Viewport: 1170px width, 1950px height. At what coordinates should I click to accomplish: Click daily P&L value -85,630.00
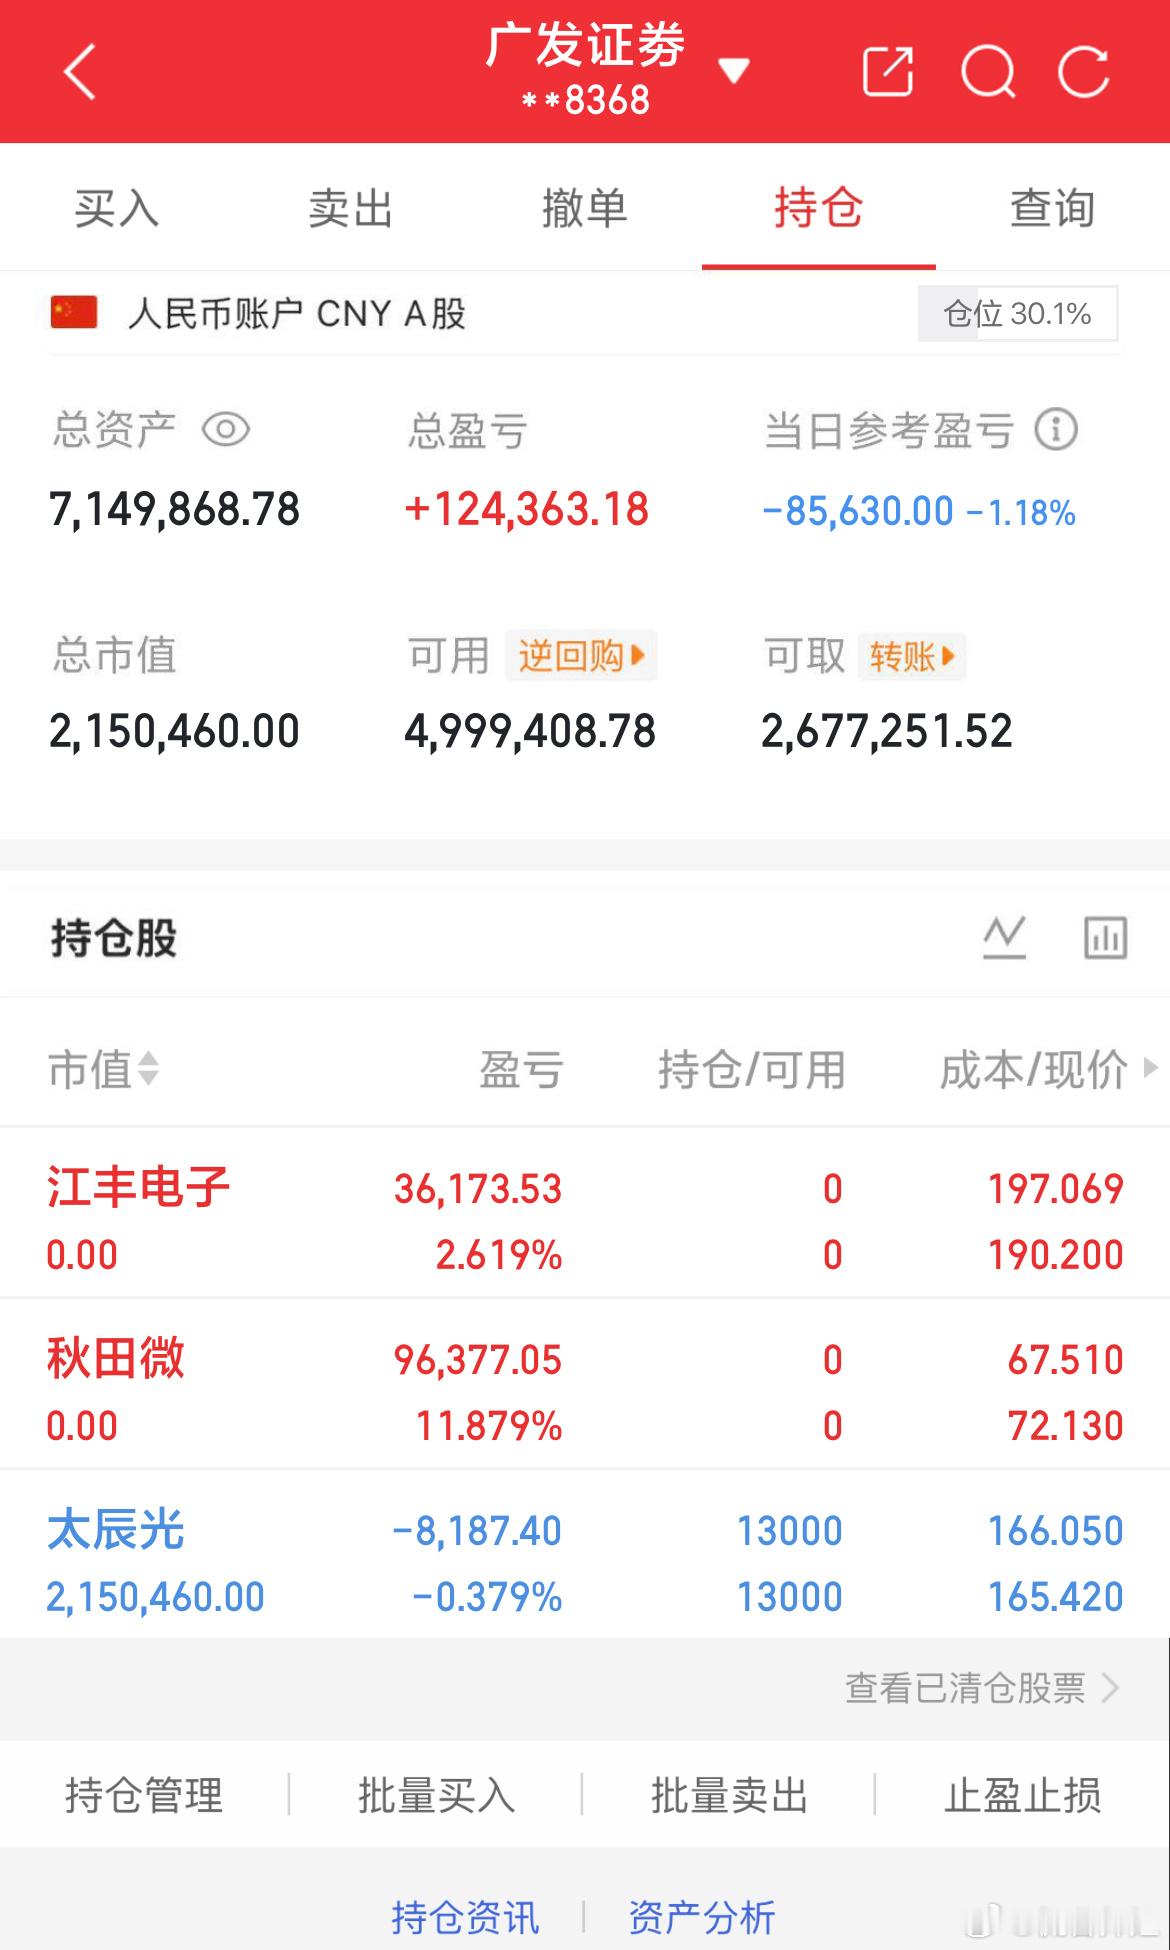point(859,512)
